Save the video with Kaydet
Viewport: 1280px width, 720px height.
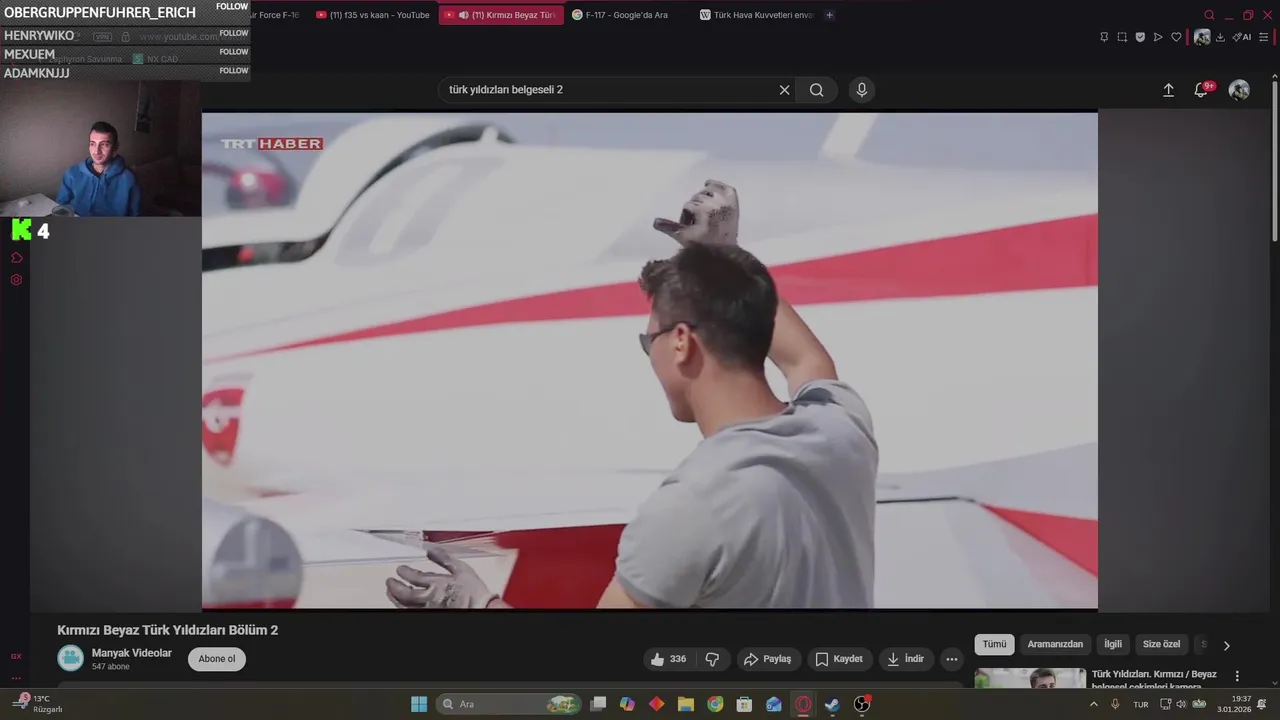pyautogui.click(x=839, y=659)
